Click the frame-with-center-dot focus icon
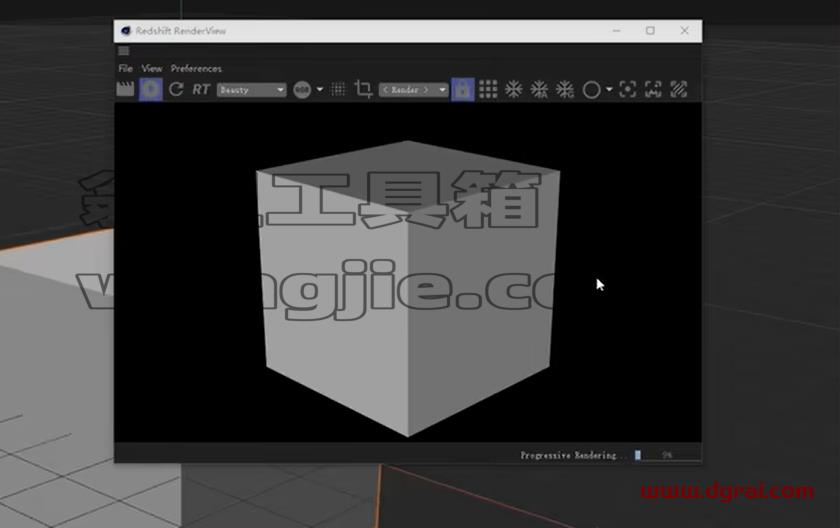 [628, 89]
